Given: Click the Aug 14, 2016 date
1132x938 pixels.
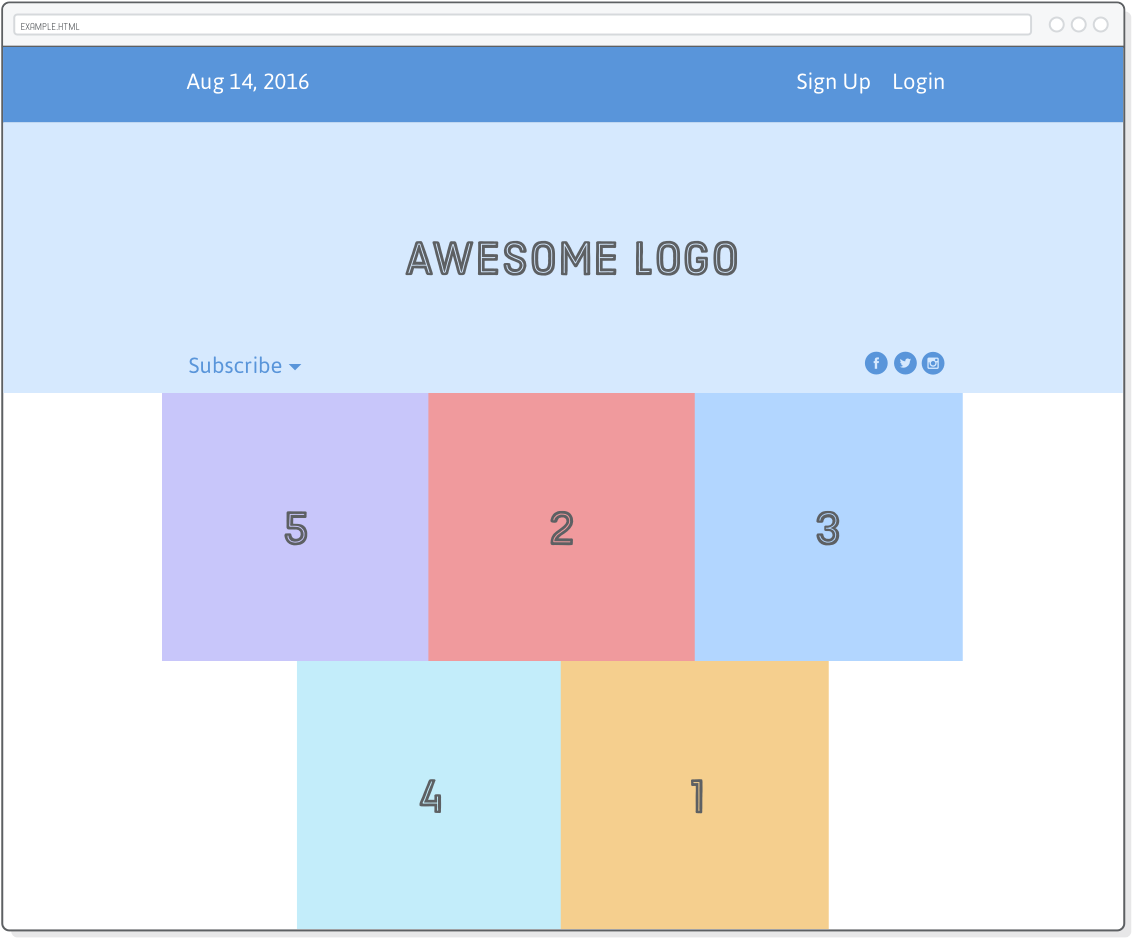Looking at the screenshot, I should [x=248, y=82].
